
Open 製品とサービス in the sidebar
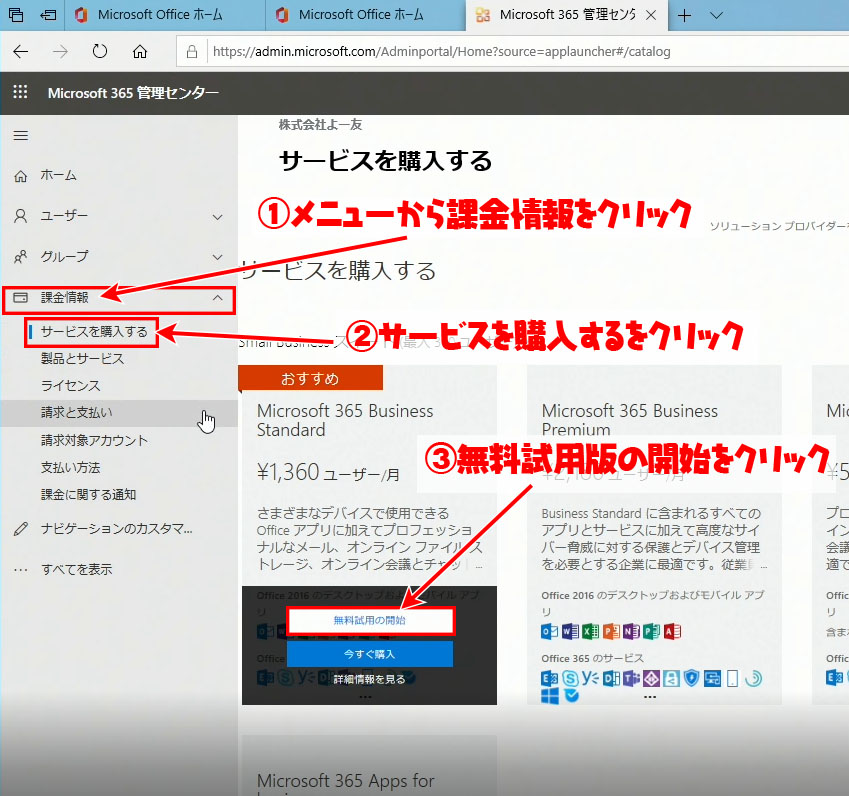(x=82, y=358)
